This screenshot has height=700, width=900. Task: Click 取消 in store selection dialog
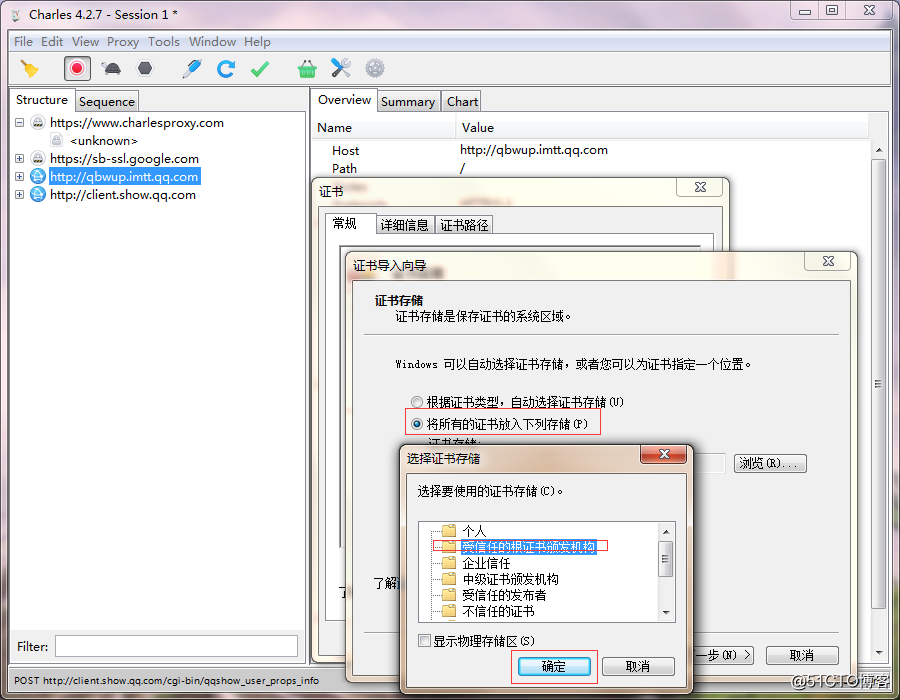(638, 666)
